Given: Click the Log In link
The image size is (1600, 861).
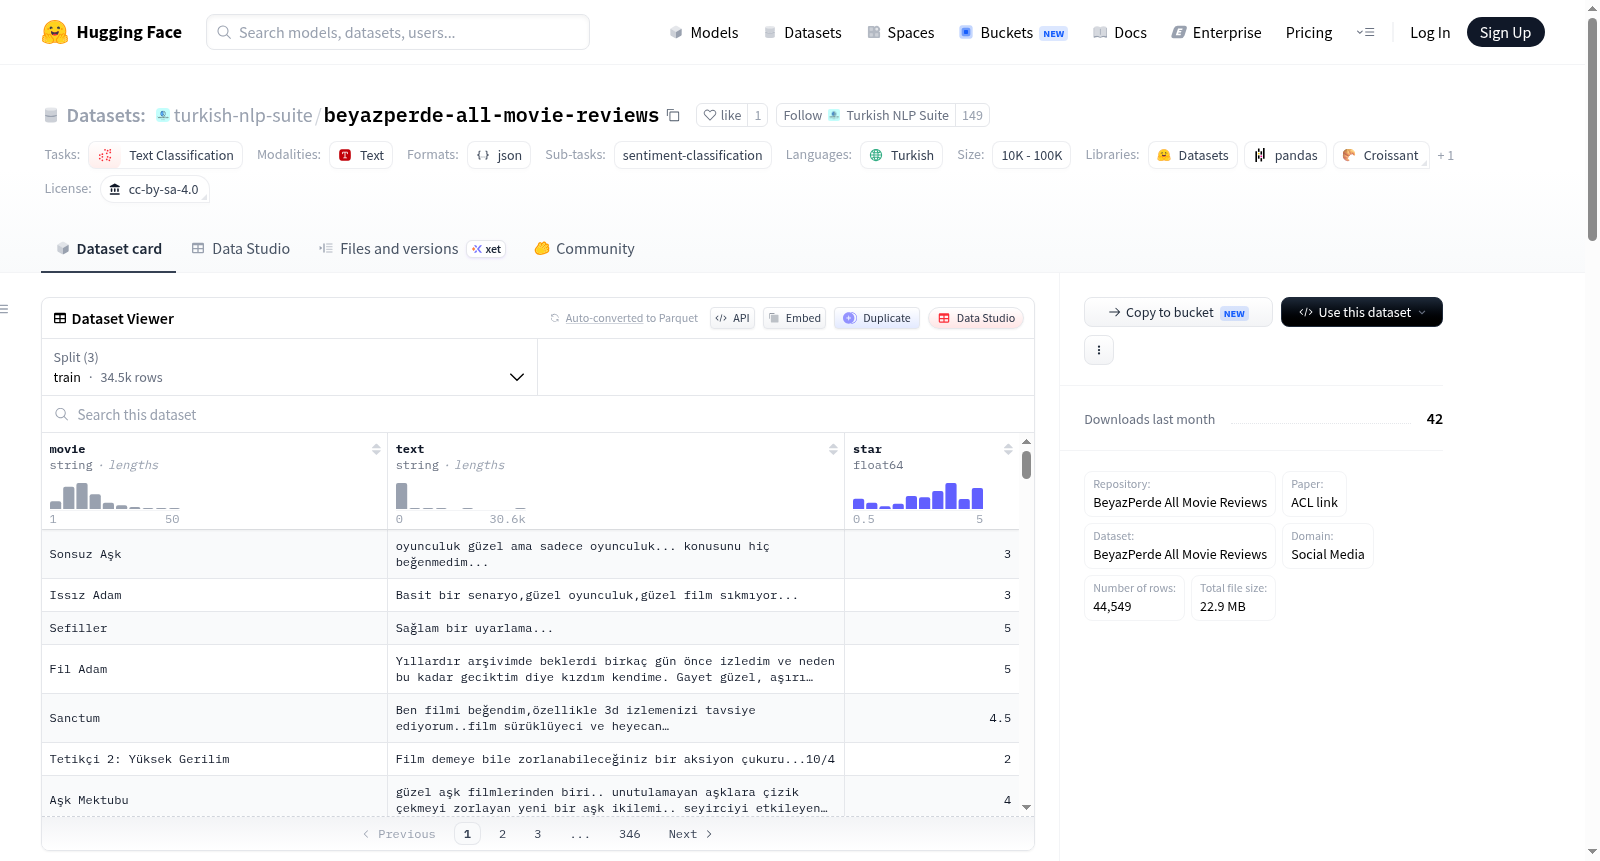Looking at the screenshot, I should [1430, 32].
